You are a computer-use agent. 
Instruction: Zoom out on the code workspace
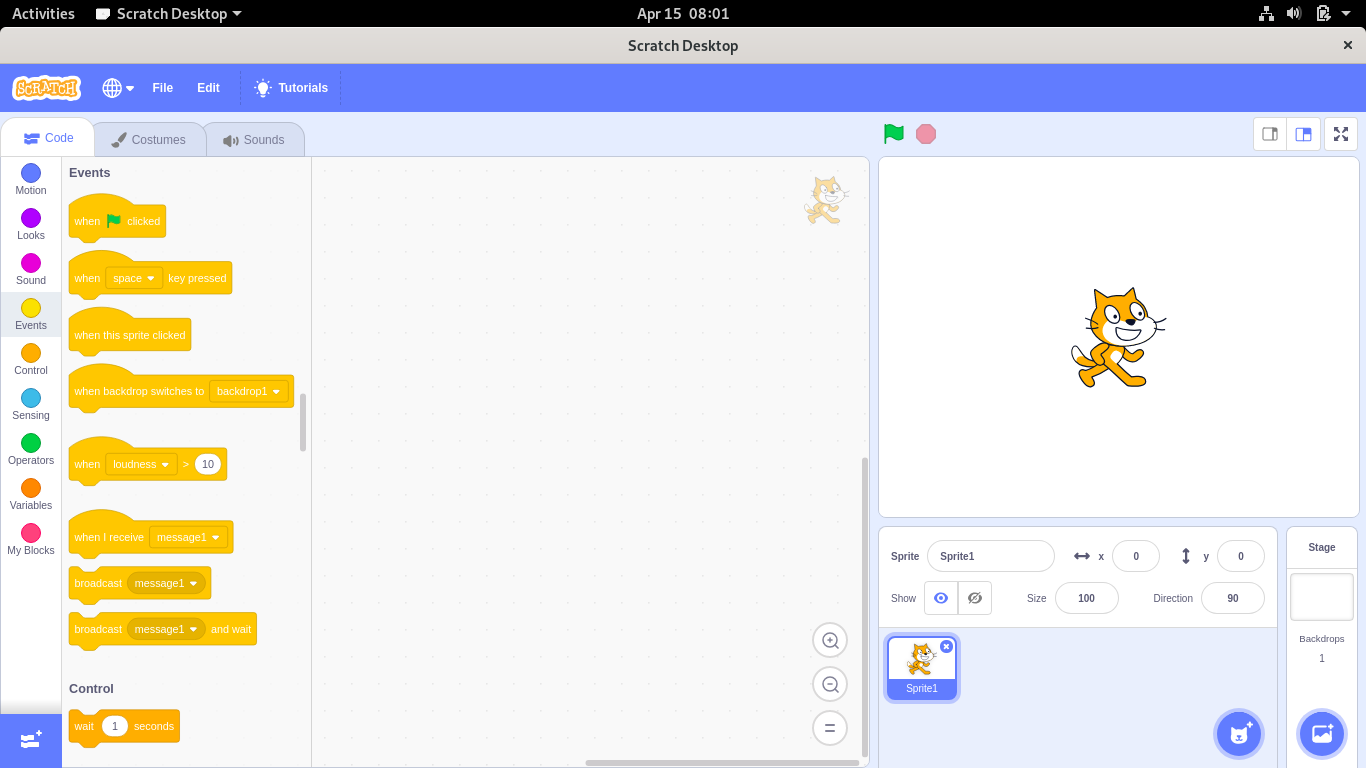[x=830, y=684]
